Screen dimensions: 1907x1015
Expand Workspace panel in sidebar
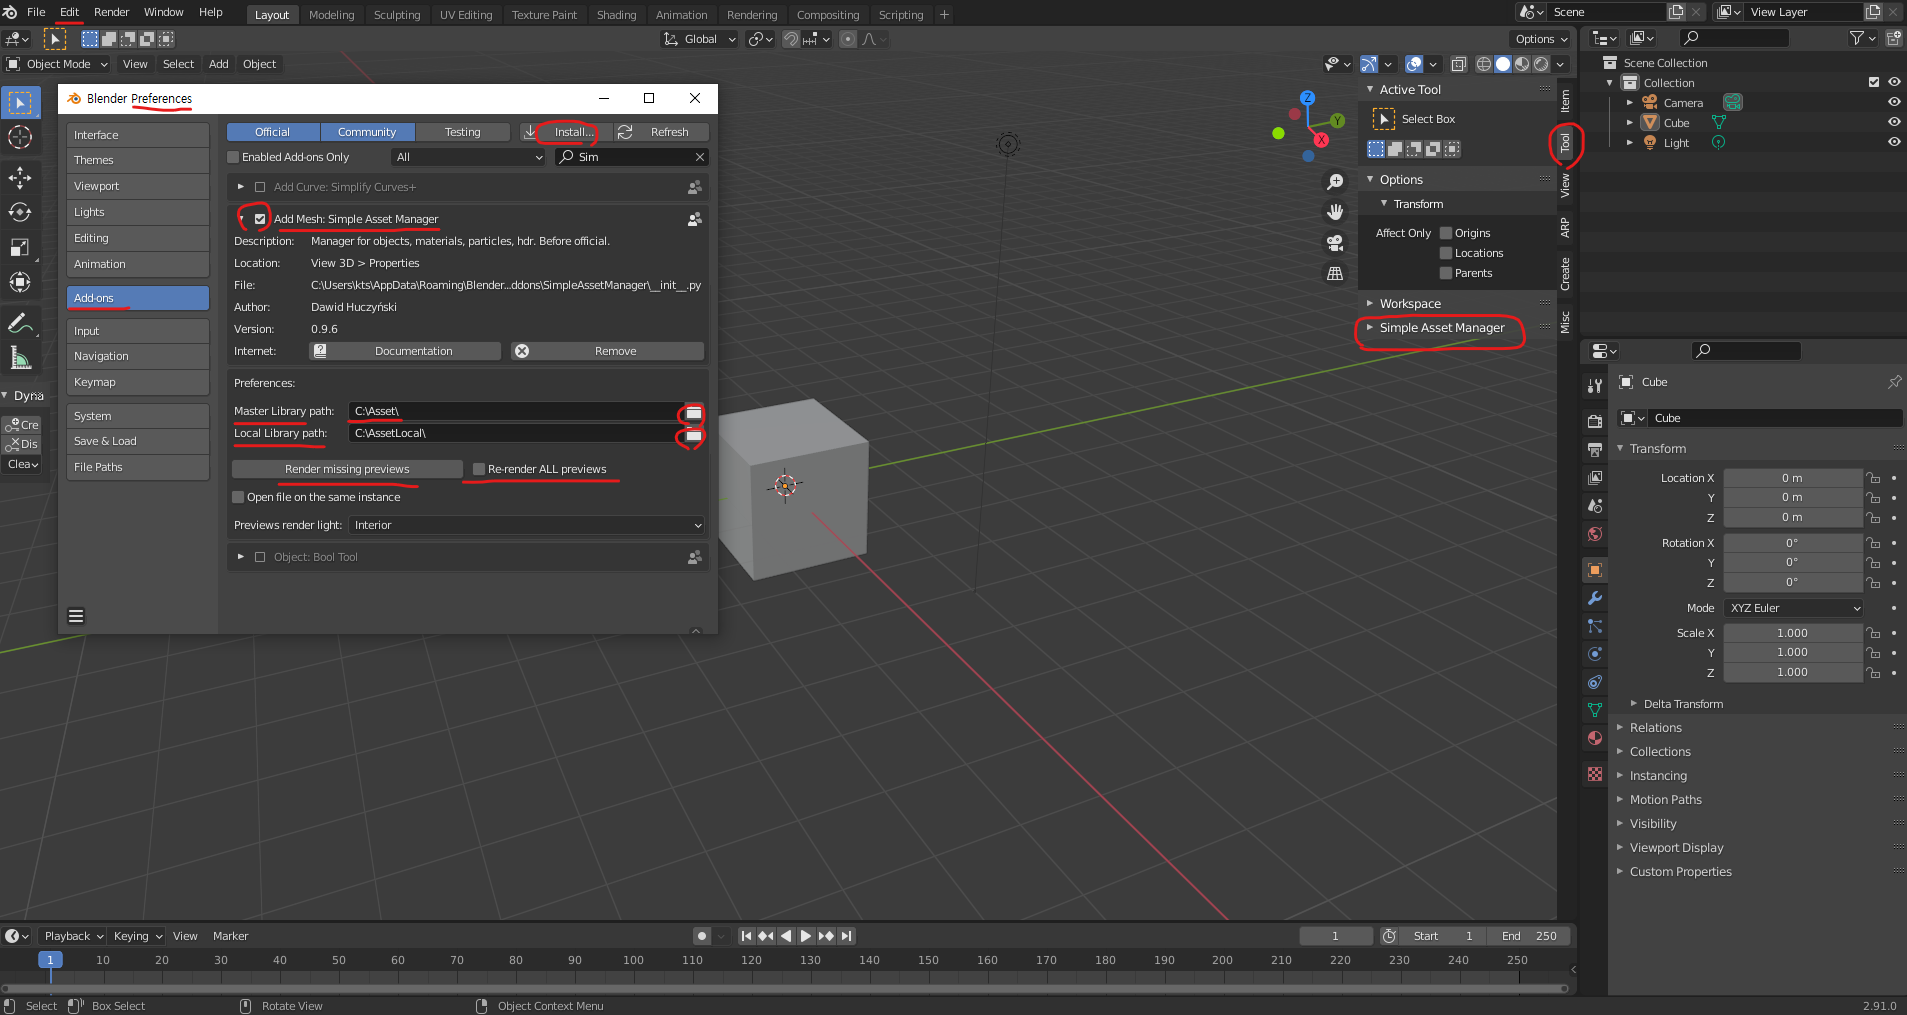tap(1410, 304)
